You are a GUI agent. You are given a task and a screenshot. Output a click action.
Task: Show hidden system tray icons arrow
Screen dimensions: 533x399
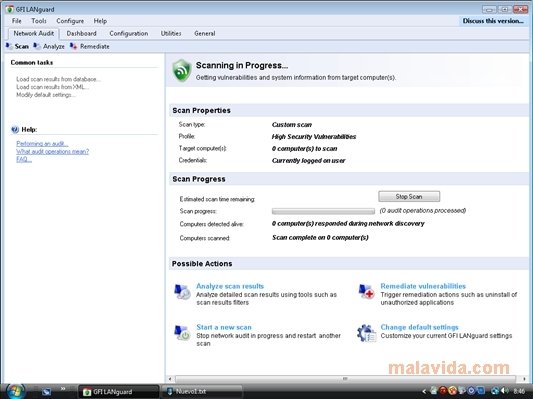424,392
